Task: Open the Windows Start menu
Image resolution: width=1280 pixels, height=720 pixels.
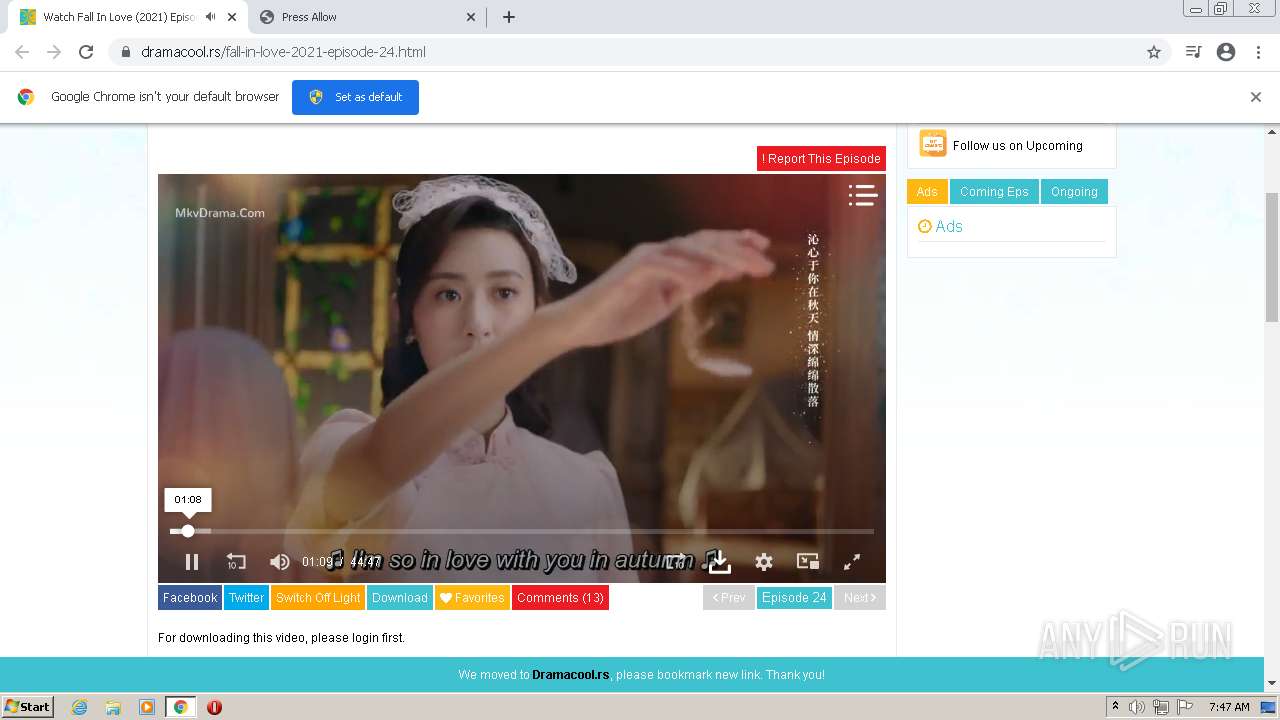Action: (x=27, y=707)
